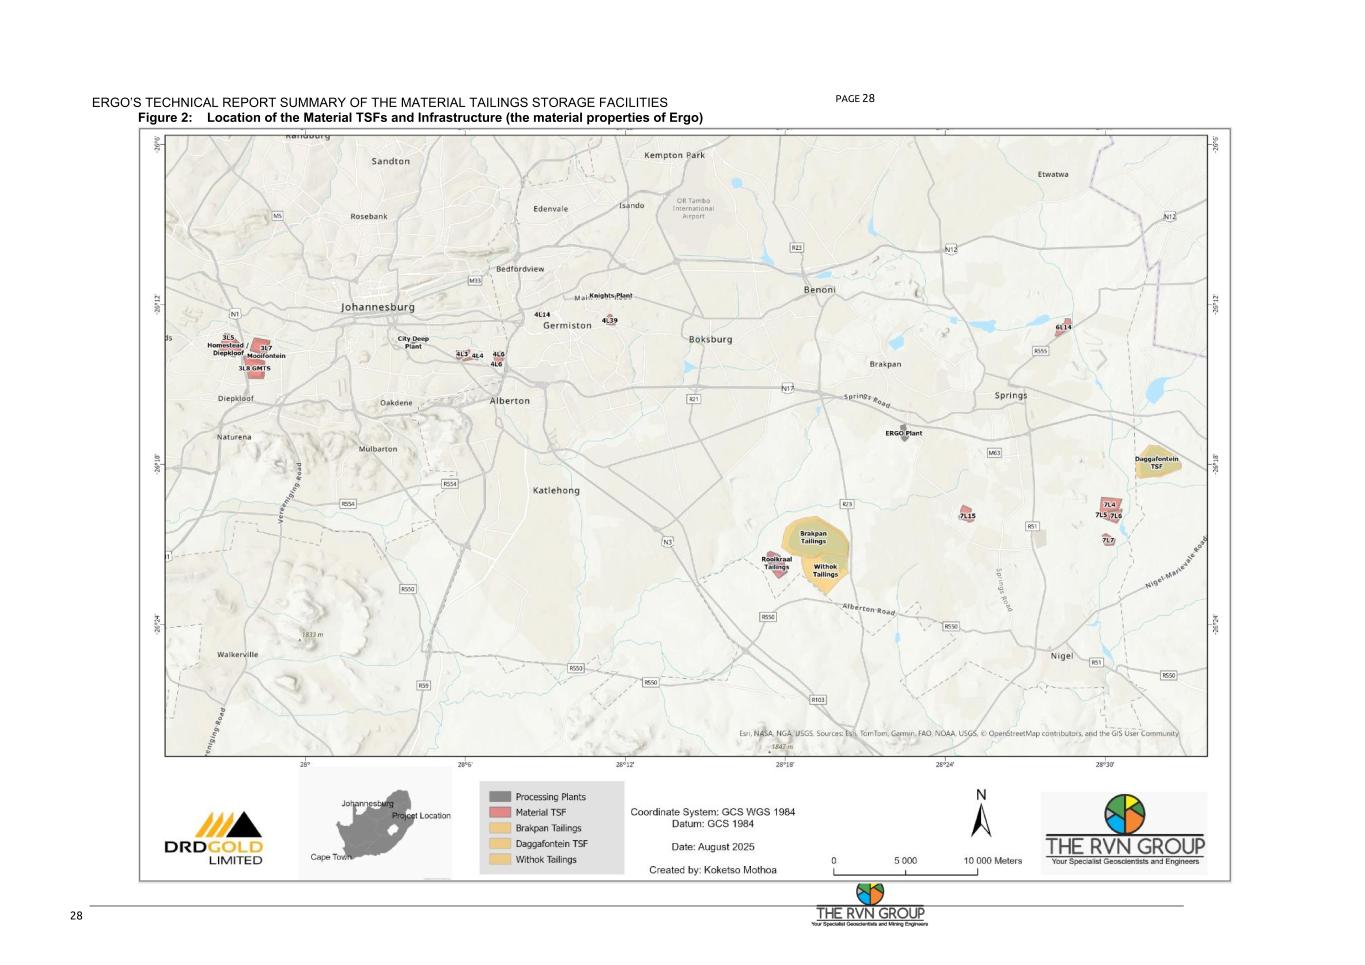Screen dimensions: 1365x965
Task: Select the Daggafontein TSF legend swatch
Action: pos(499,844)
